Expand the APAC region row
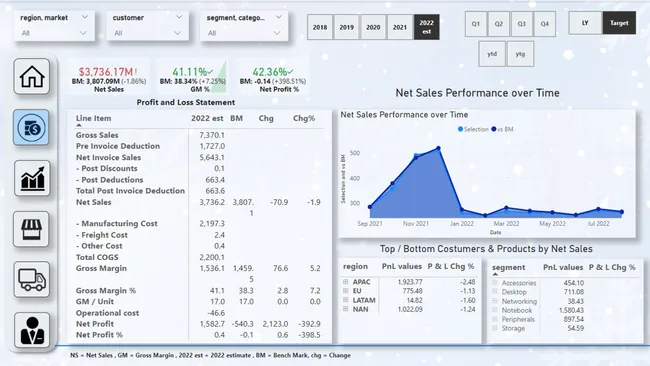This screenshot has width=650, height=366. pos(345,282)
